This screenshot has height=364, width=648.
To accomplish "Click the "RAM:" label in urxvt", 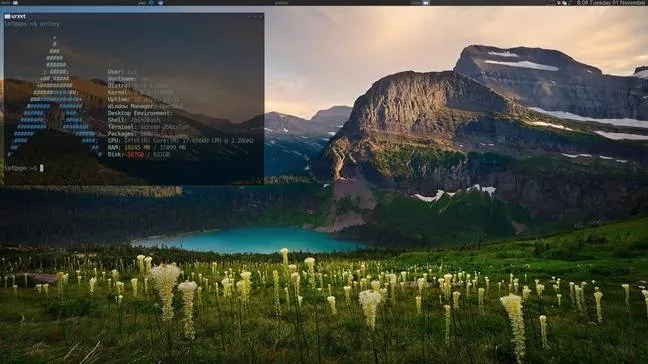I will tap(114, 148).
